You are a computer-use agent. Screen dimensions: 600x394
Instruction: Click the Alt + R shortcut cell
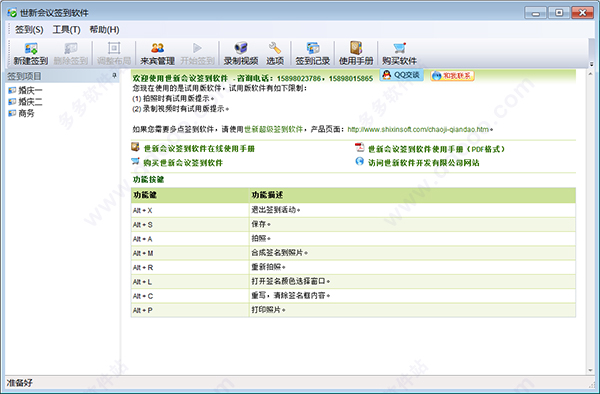(190, 267)
